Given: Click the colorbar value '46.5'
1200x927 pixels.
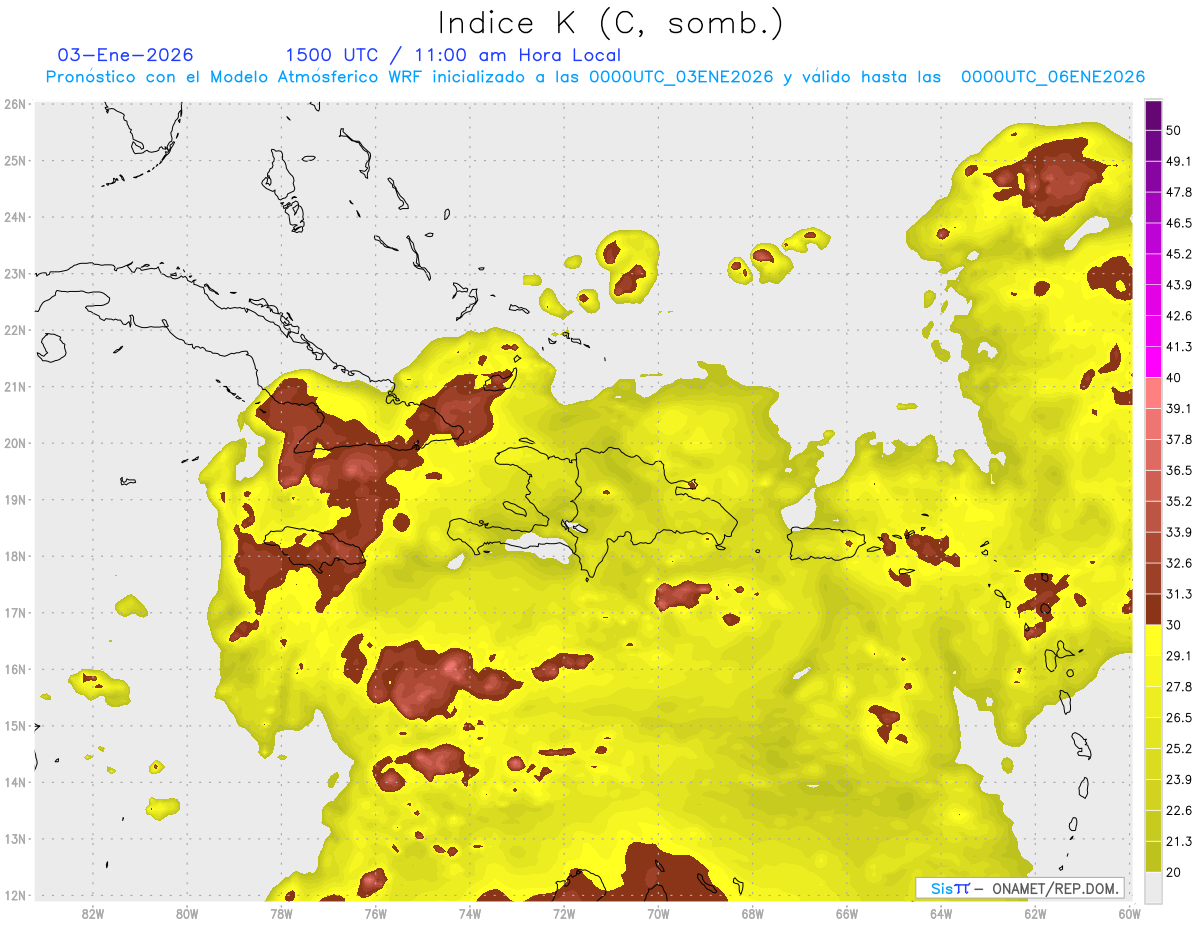Looking at the screenshot, I should pyautogui.click(x=1178, y=223).
